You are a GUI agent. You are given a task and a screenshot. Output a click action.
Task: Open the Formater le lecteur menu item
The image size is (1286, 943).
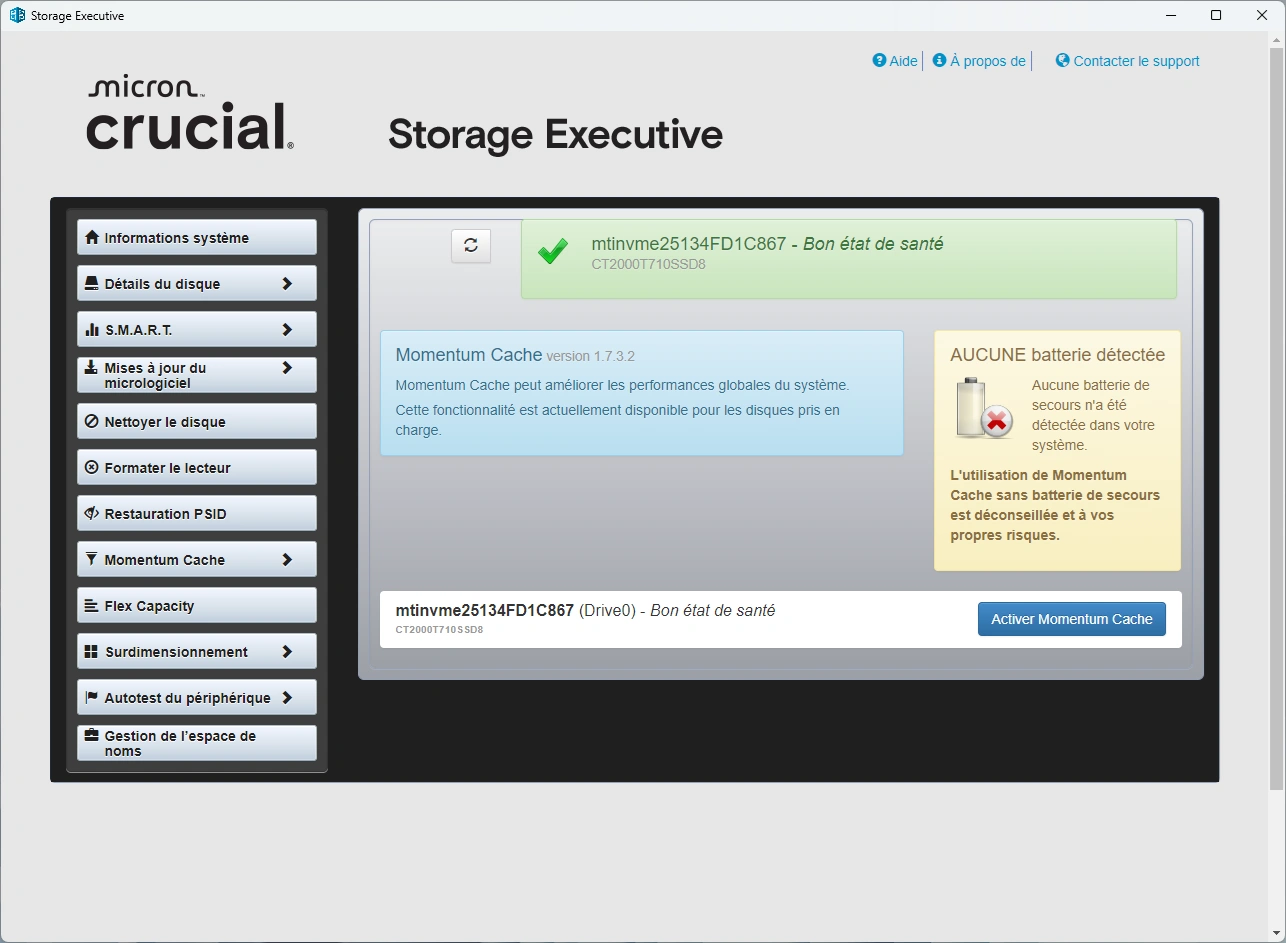pos(197,468)
